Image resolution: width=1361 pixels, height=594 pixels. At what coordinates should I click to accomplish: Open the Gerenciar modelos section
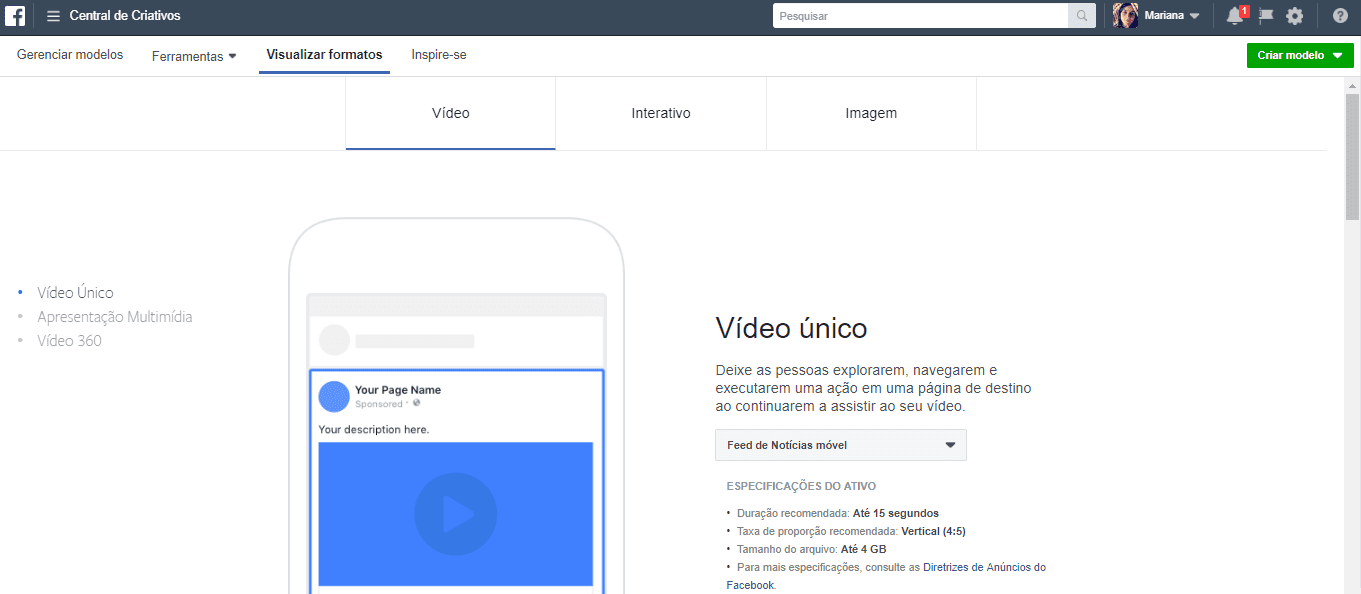coord(69,55)
